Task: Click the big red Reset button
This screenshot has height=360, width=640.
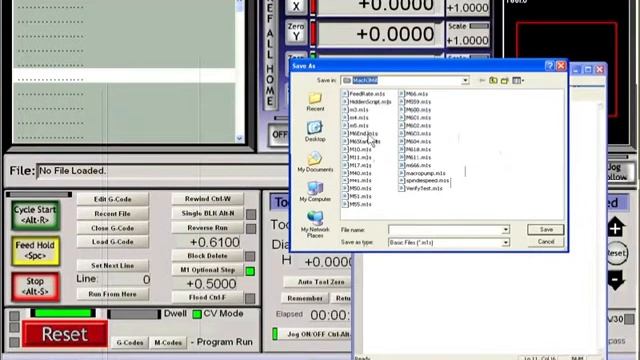Action: (65, 334)
